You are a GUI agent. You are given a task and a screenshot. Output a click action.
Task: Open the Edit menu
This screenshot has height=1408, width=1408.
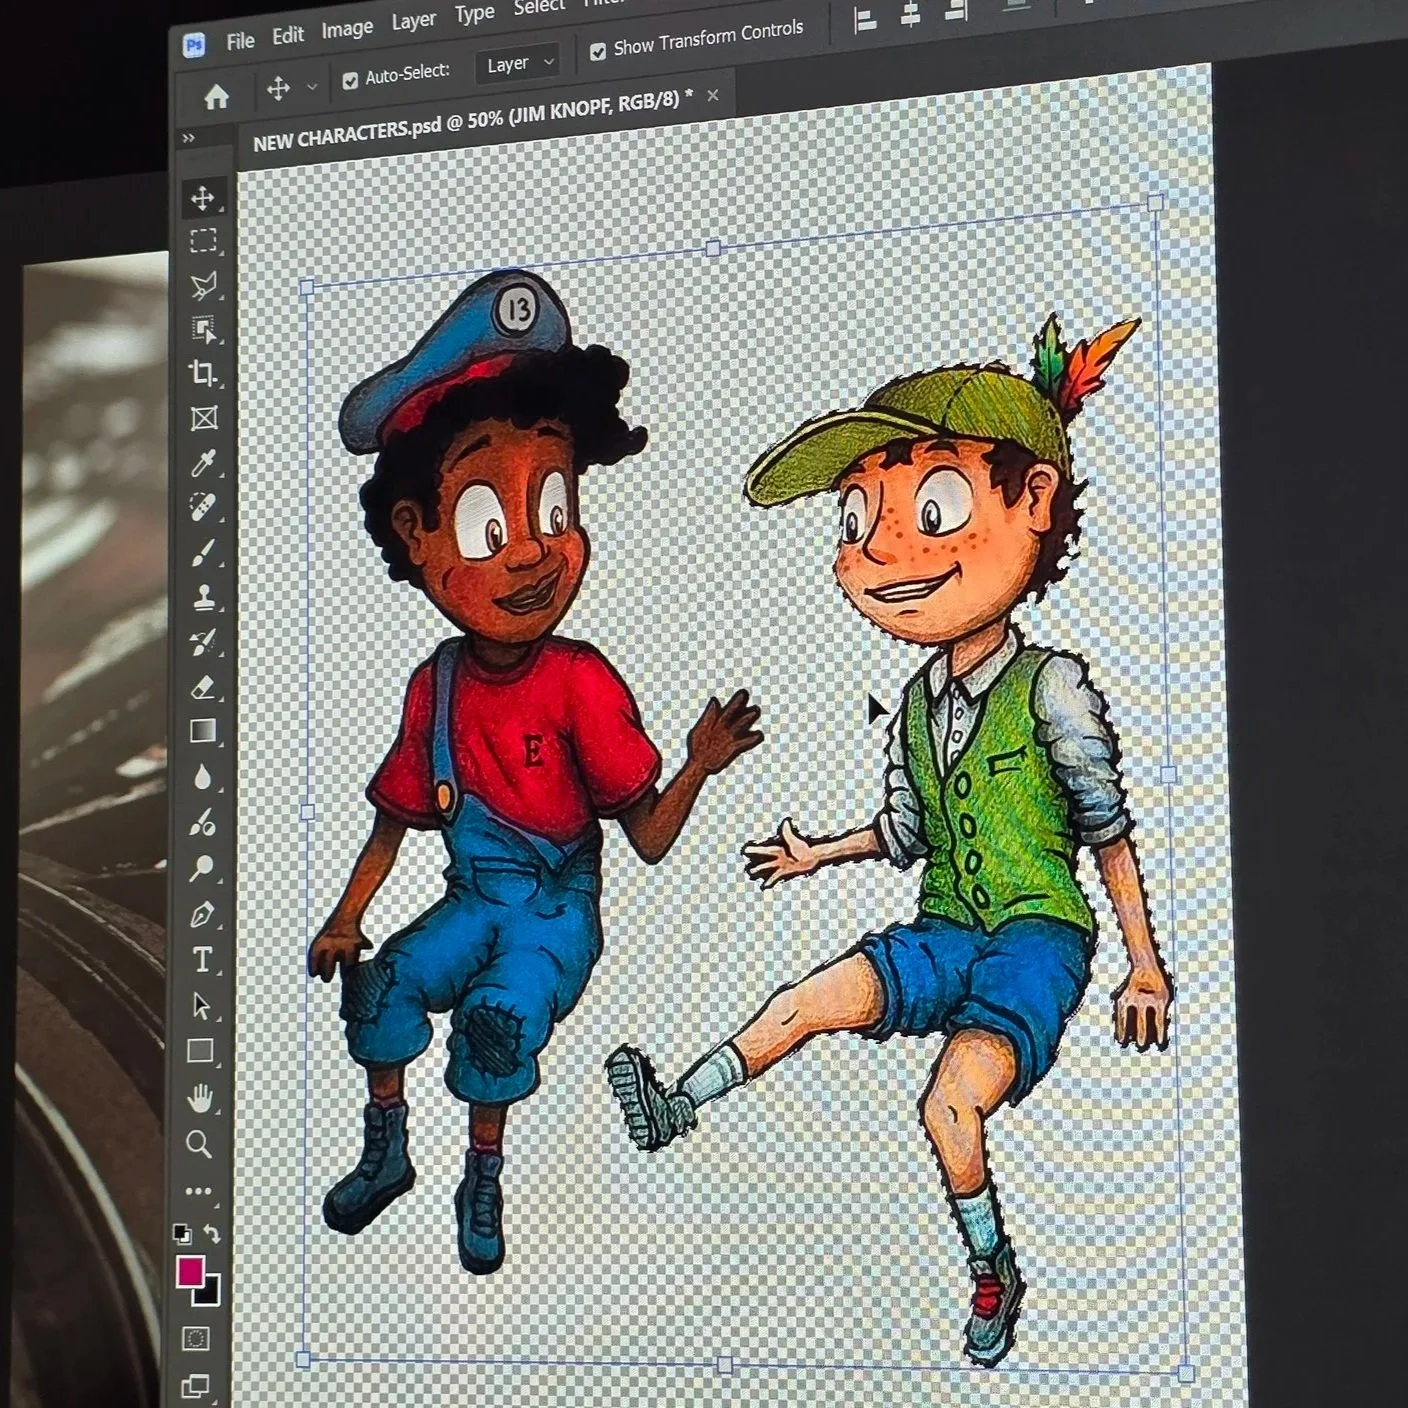[x=288, y=35]
